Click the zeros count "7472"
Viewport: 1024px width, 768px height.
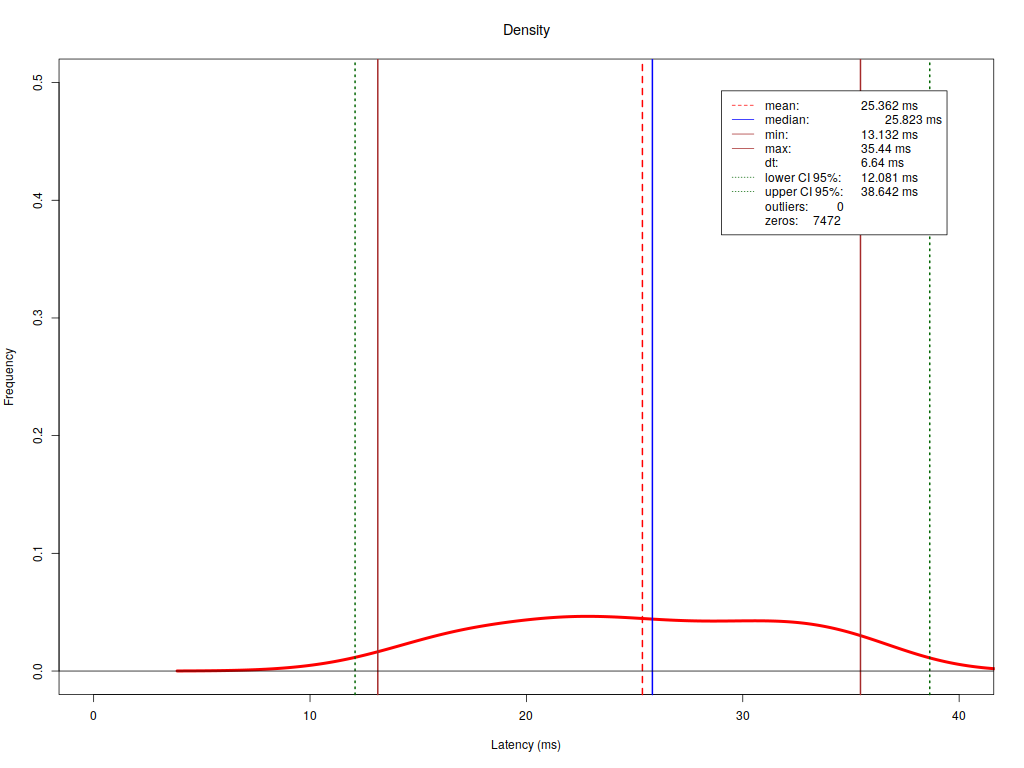pyautogui.click(x=827, y=221)
